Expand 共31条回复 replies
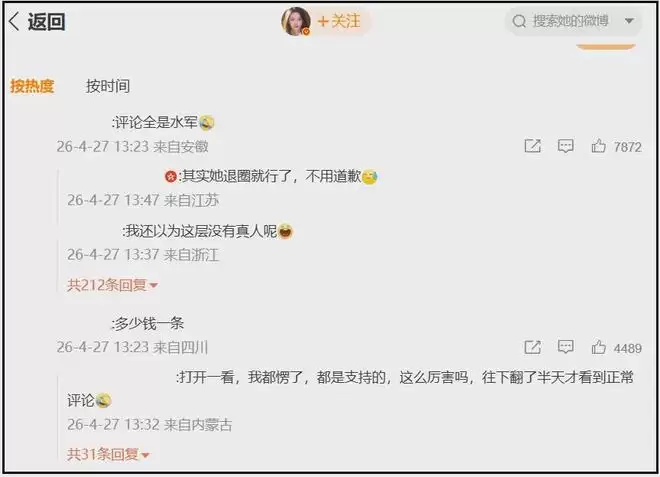Screen dimensions: 660x477 tap(108, 454)
